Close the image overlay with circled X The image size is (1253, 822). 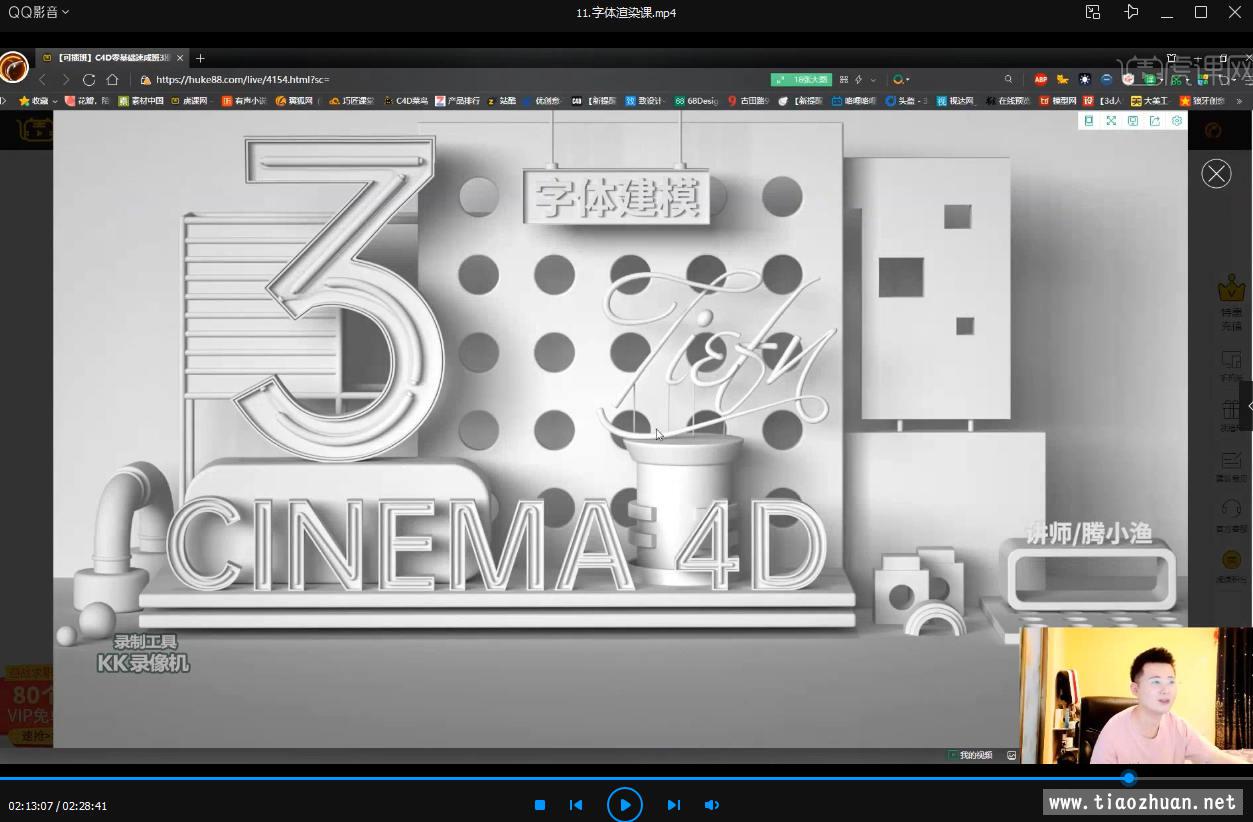(1216, 174)
